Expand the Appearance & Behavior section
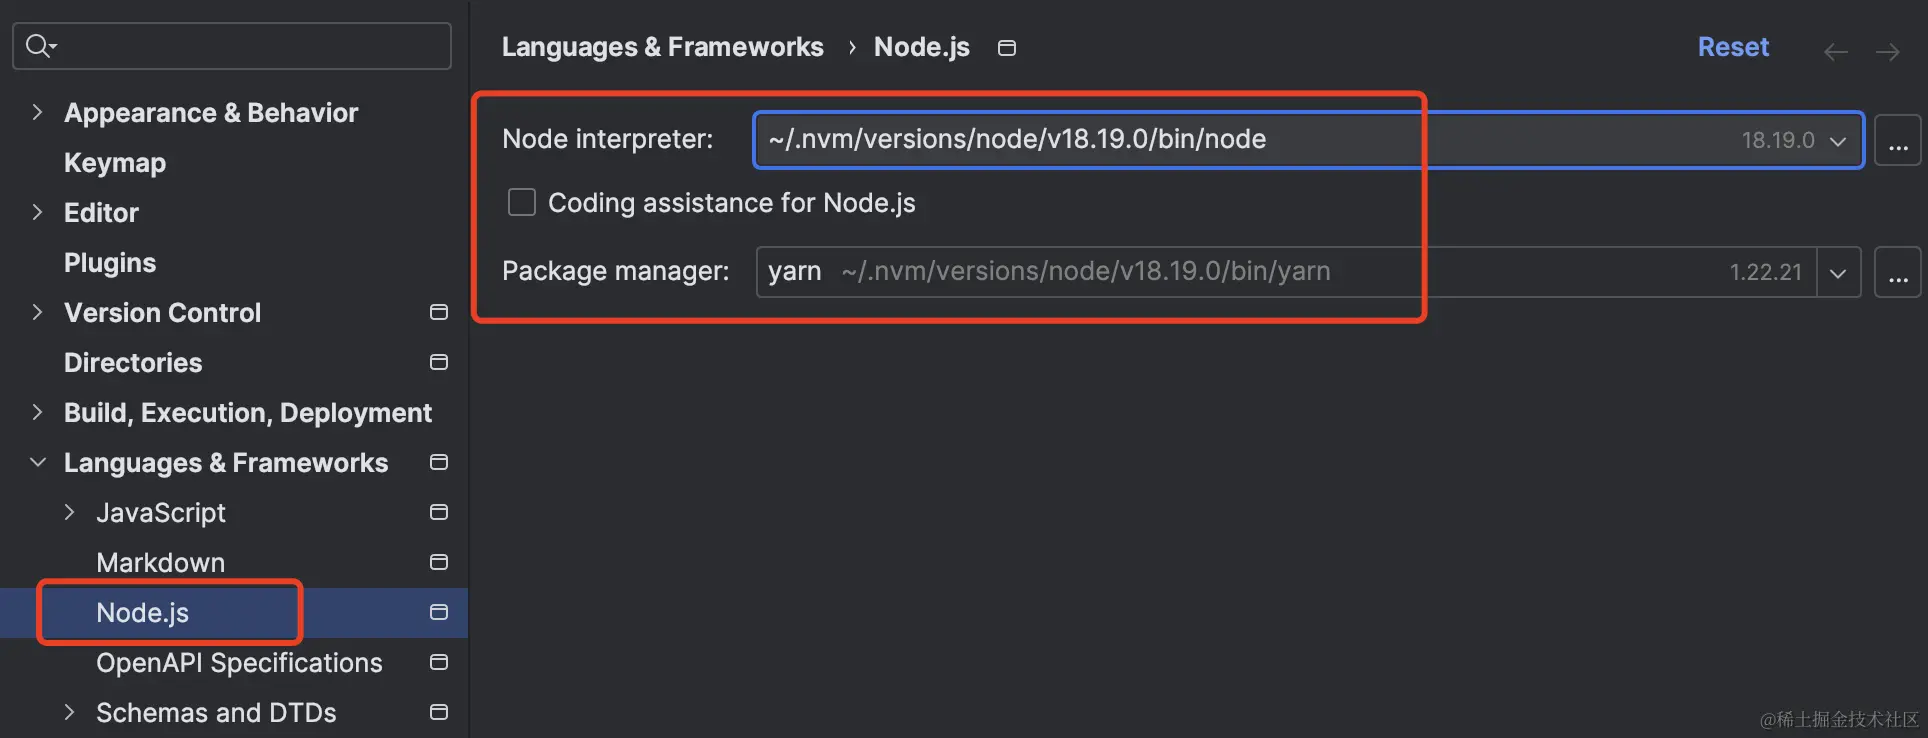 [37, 112]
